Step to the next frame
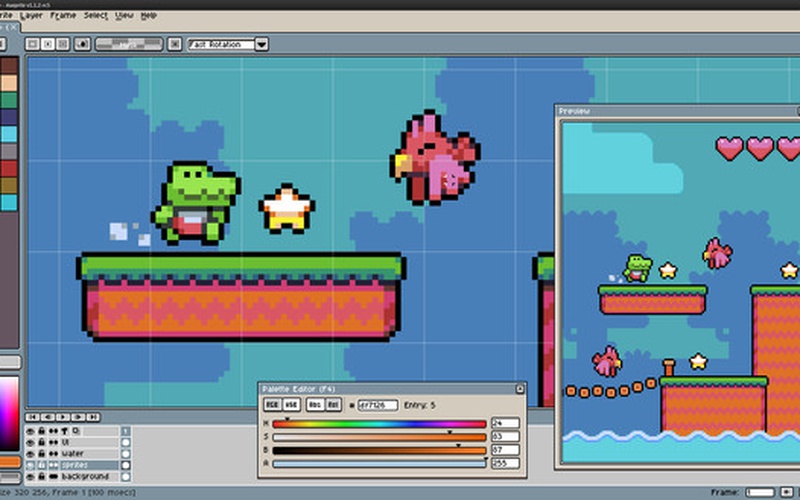 tap(77, 417)
